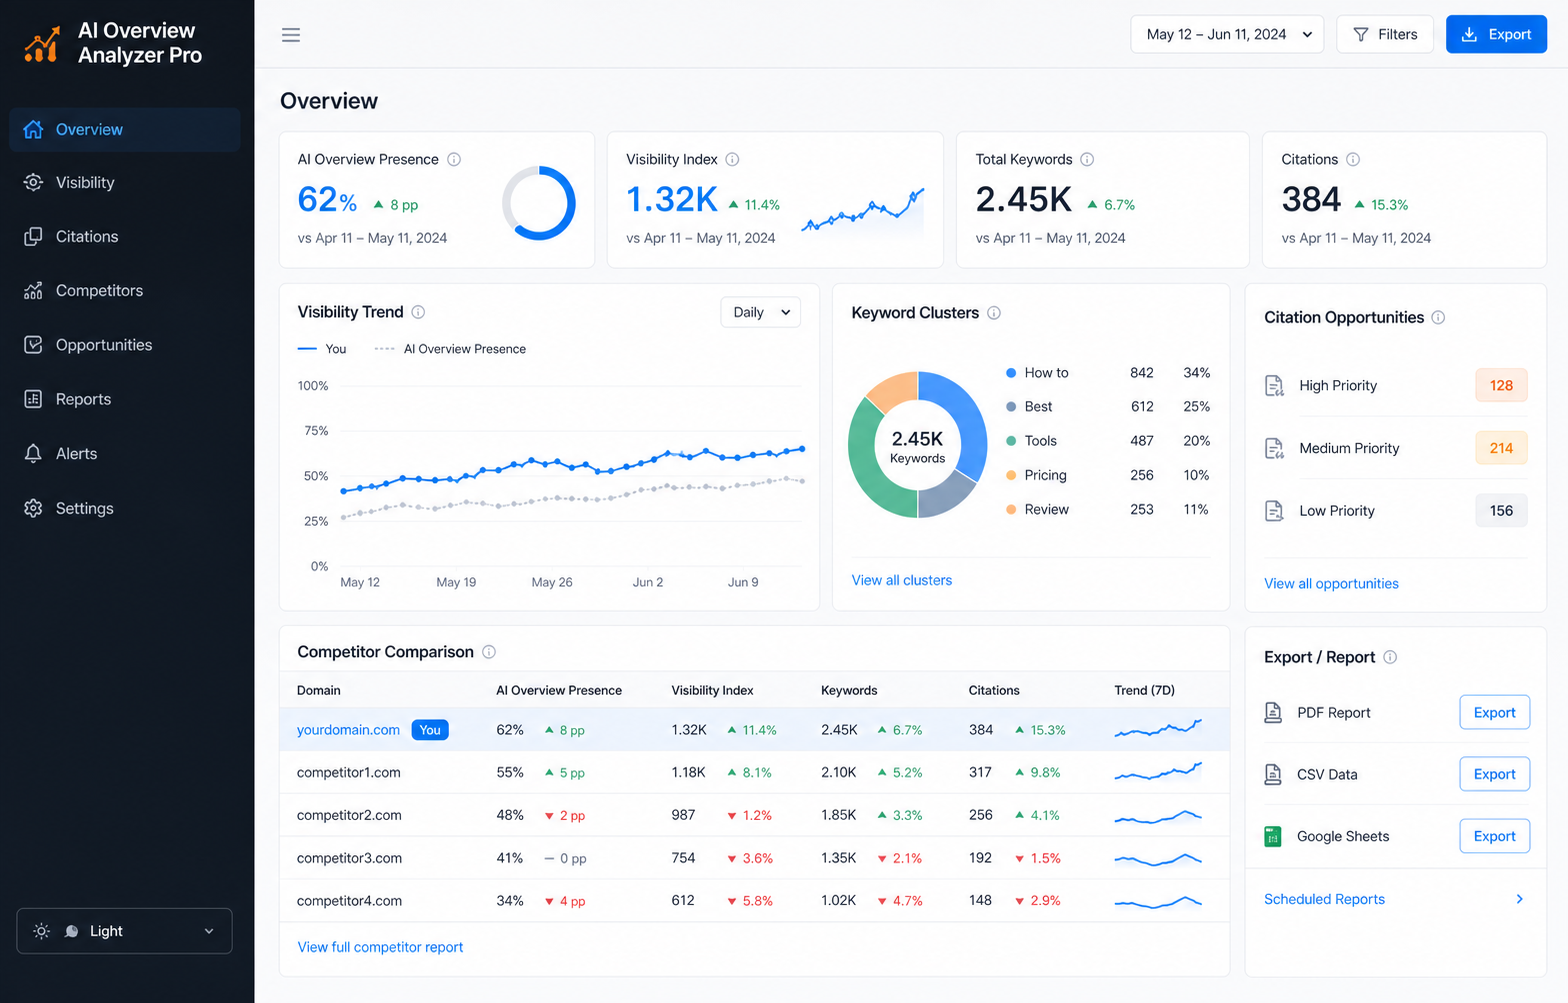
Task: Click the yourdomain.com link
Action: pyautogui.click(x=348, y=730)
